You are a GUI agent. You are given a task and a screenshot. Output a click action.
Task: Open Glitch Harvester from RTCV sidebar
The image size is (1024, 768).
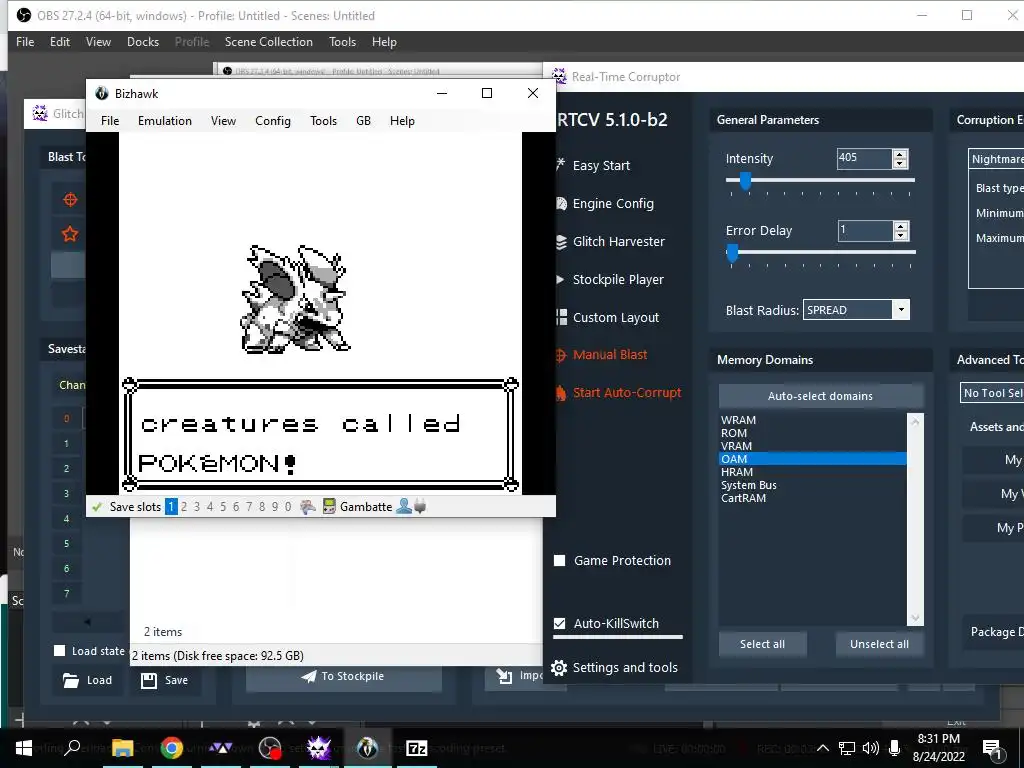click(610, 241)
